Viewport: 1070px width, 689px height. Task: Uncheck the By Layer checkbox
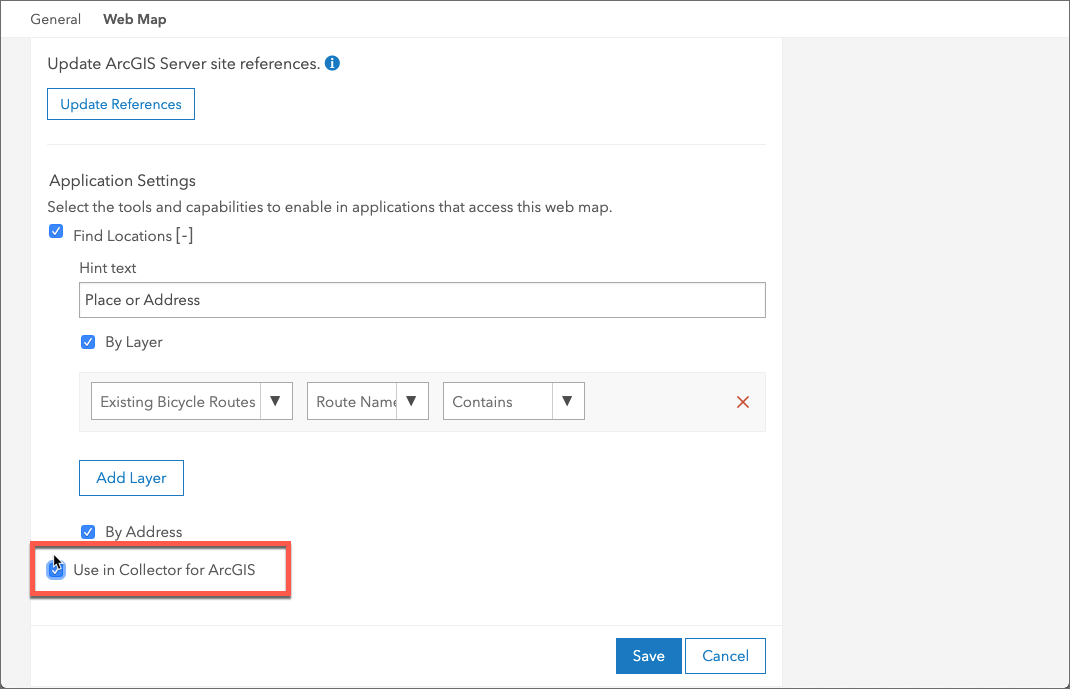point(88,342)
